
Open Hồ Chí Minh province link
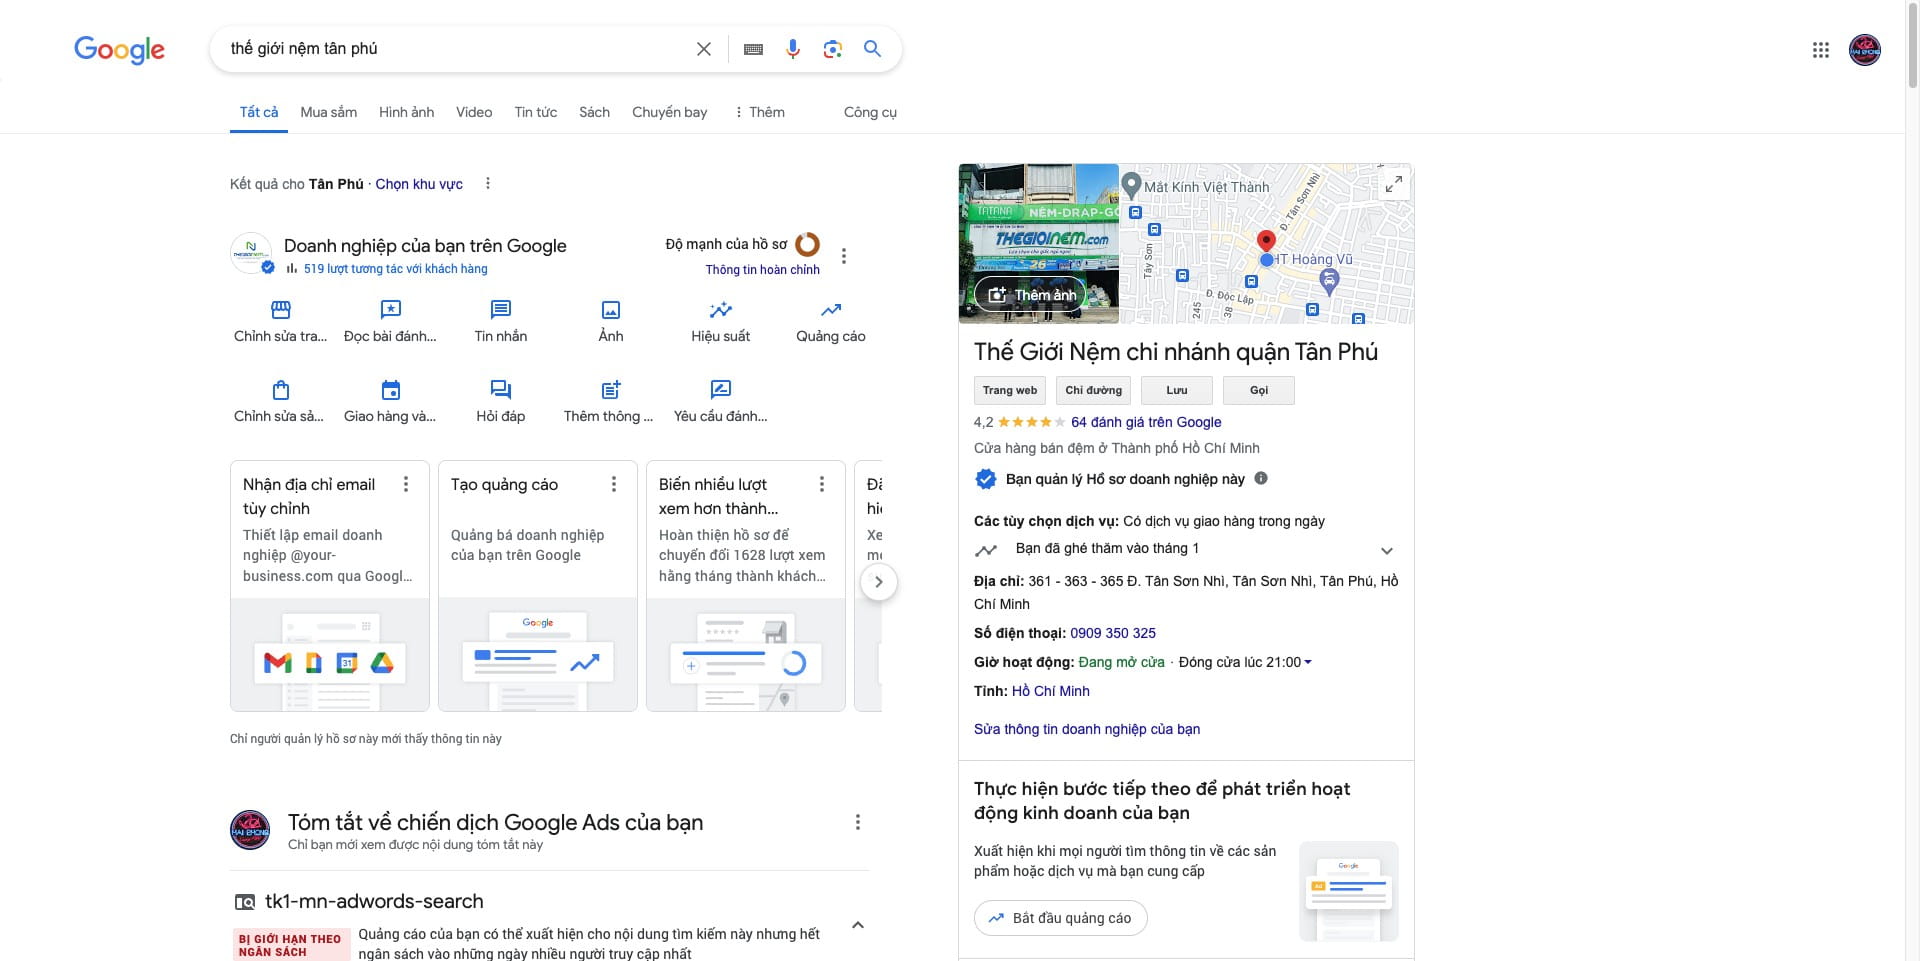[x=1050, y=691]
